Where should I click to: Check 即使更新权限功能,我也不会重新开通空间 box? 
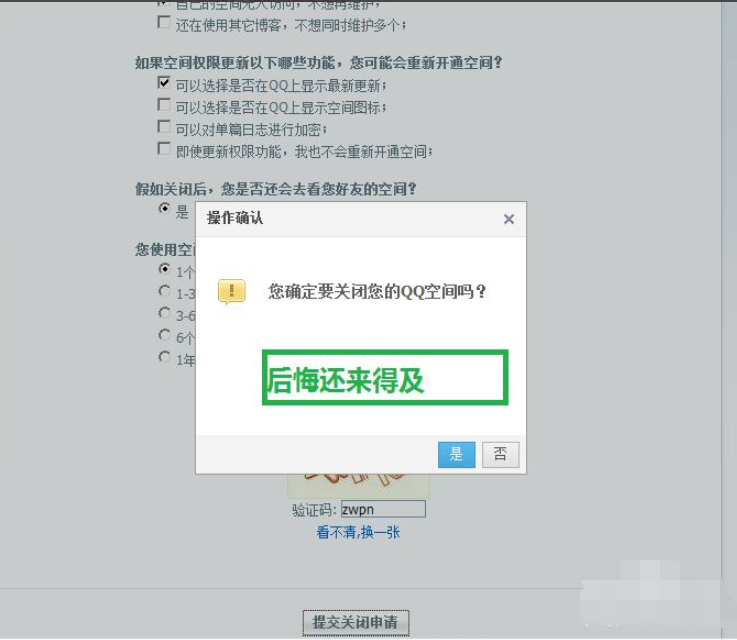point(164,150)
